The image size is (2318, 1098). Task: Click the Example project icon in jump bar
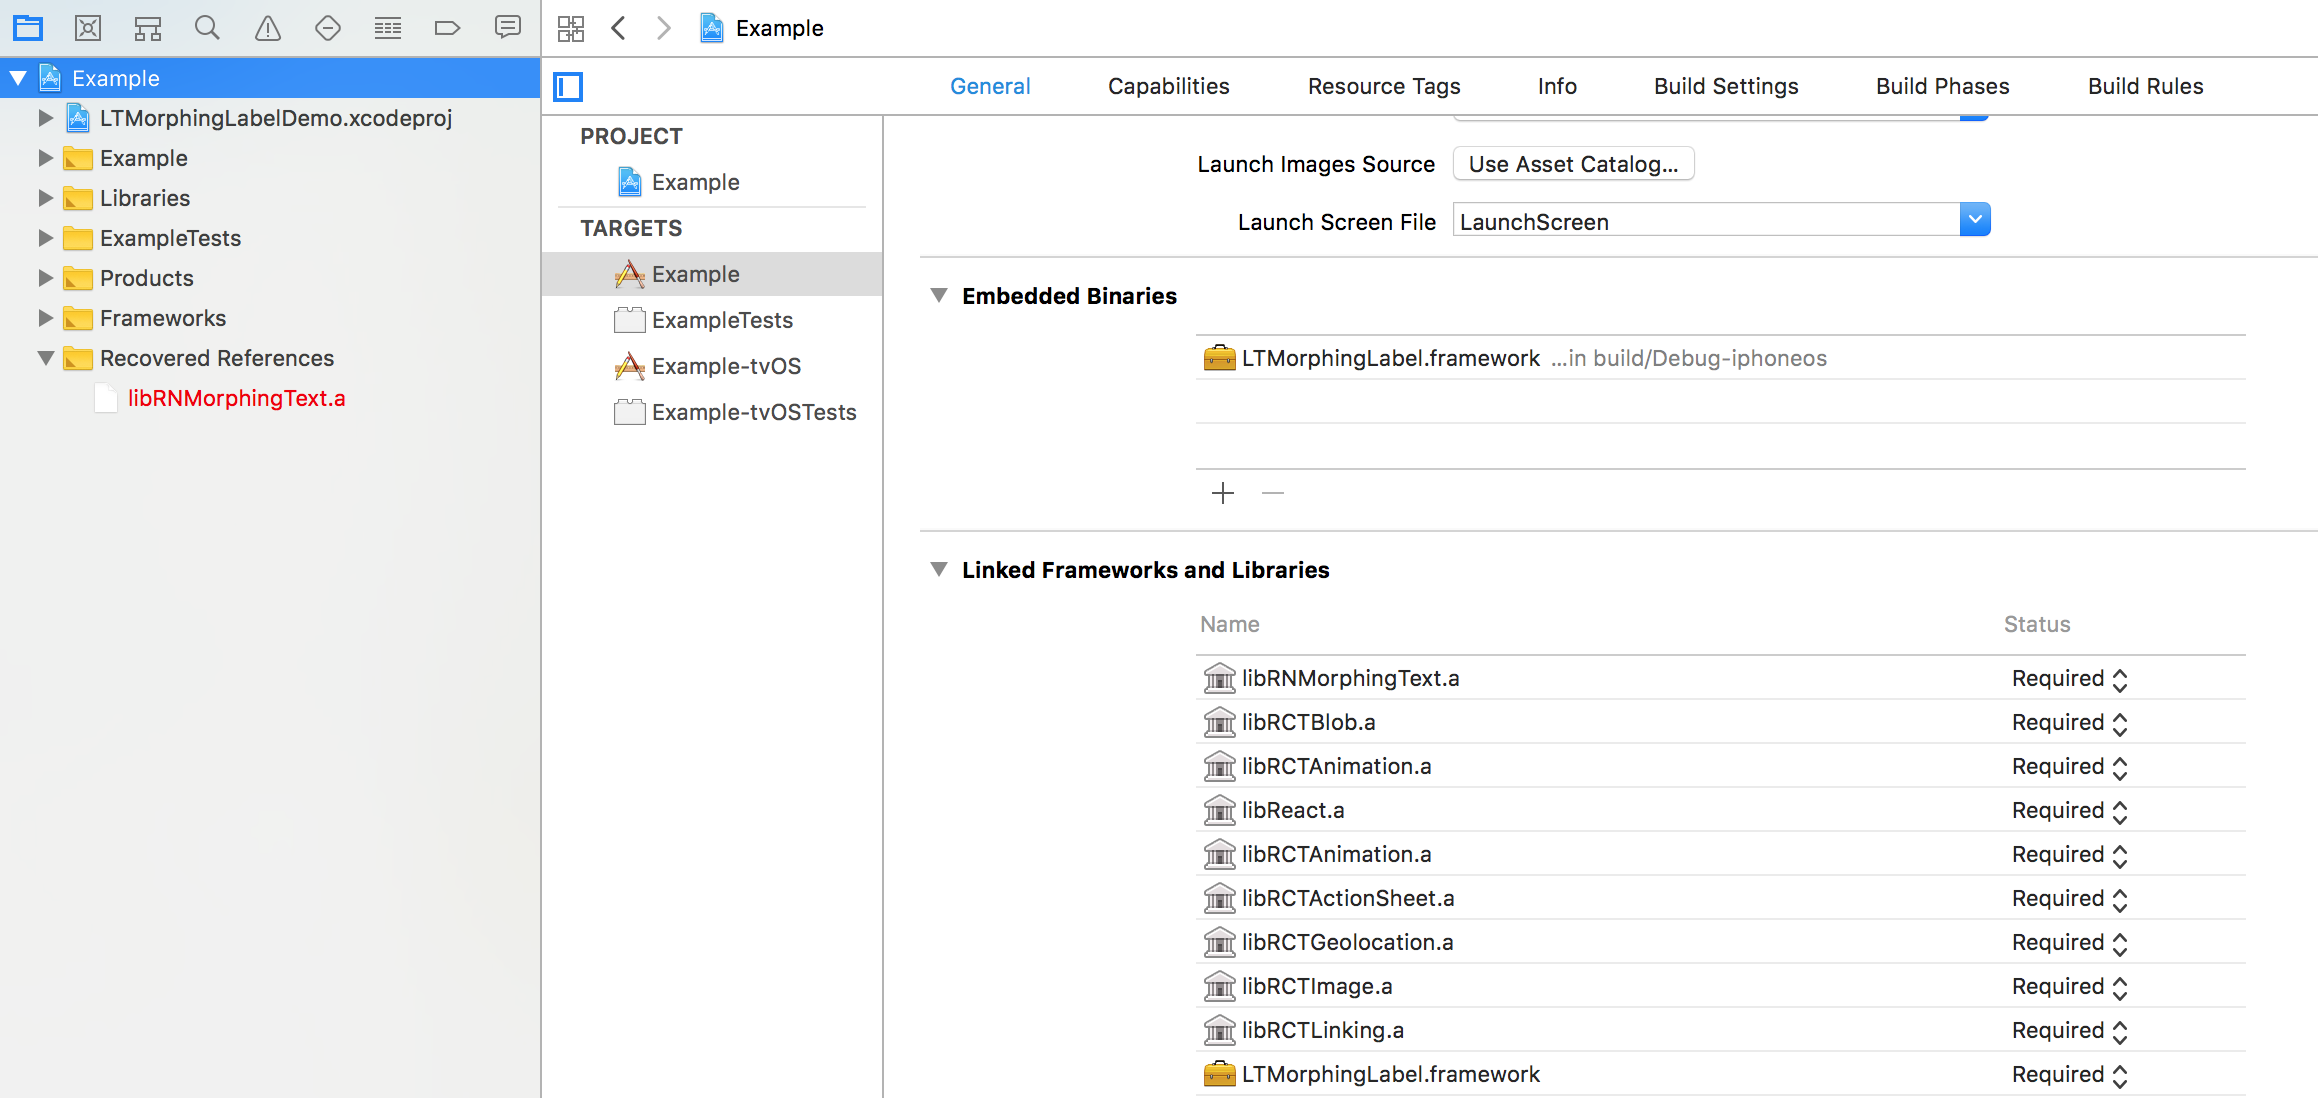712,28
